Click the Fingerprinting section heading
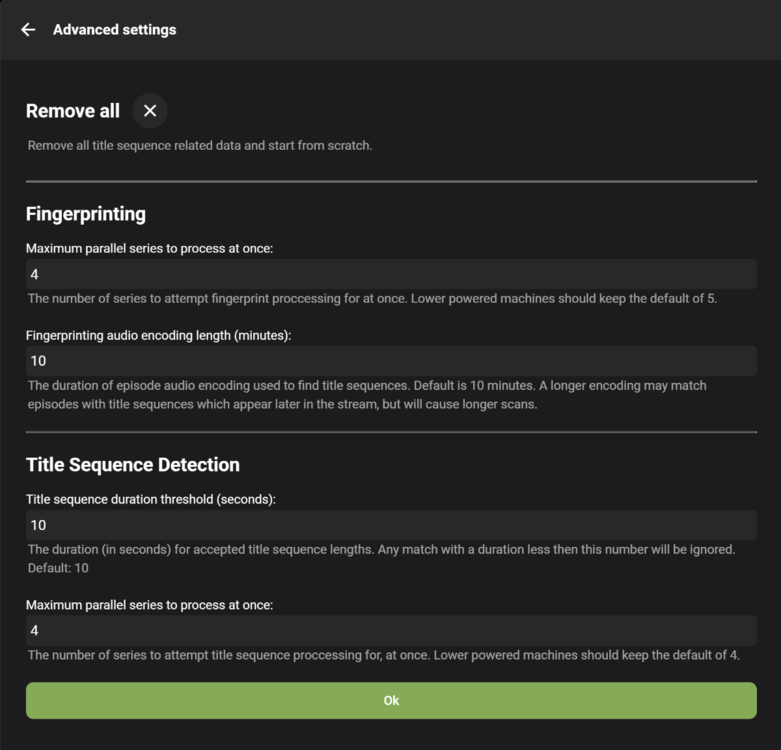The width and height of the screenshot is (781, 750). coord(86,214)
